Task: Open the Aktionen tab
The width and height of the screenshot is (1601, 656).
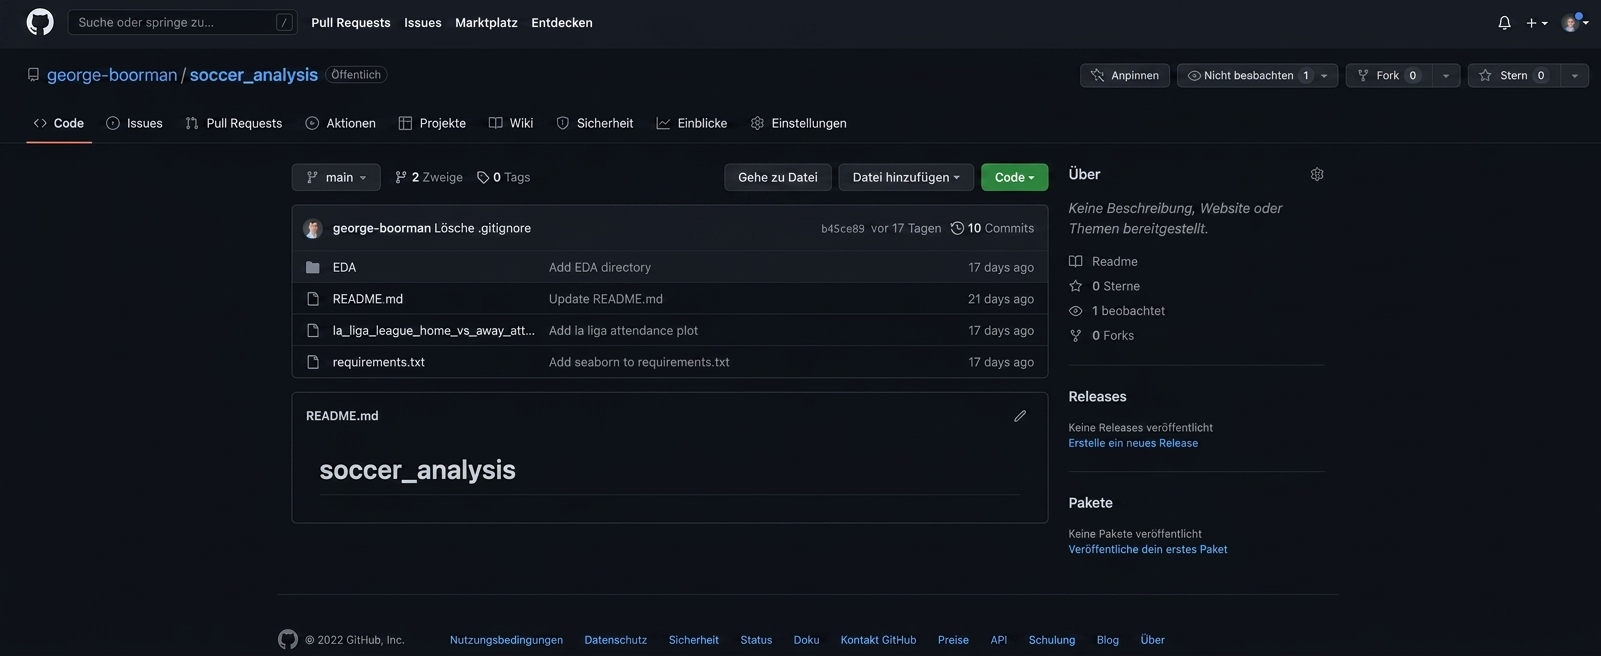Action: [x=341, y=123]
